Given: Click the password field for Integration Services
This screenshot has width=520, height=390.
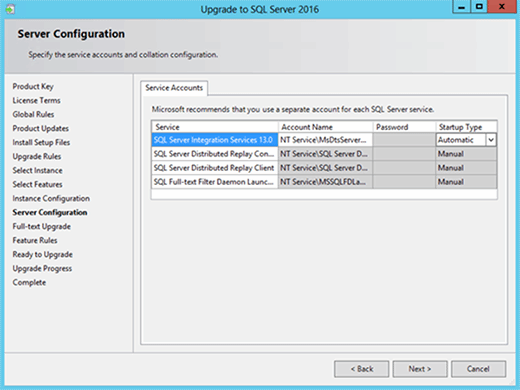Looking at the screenshot, I should 404,140.
